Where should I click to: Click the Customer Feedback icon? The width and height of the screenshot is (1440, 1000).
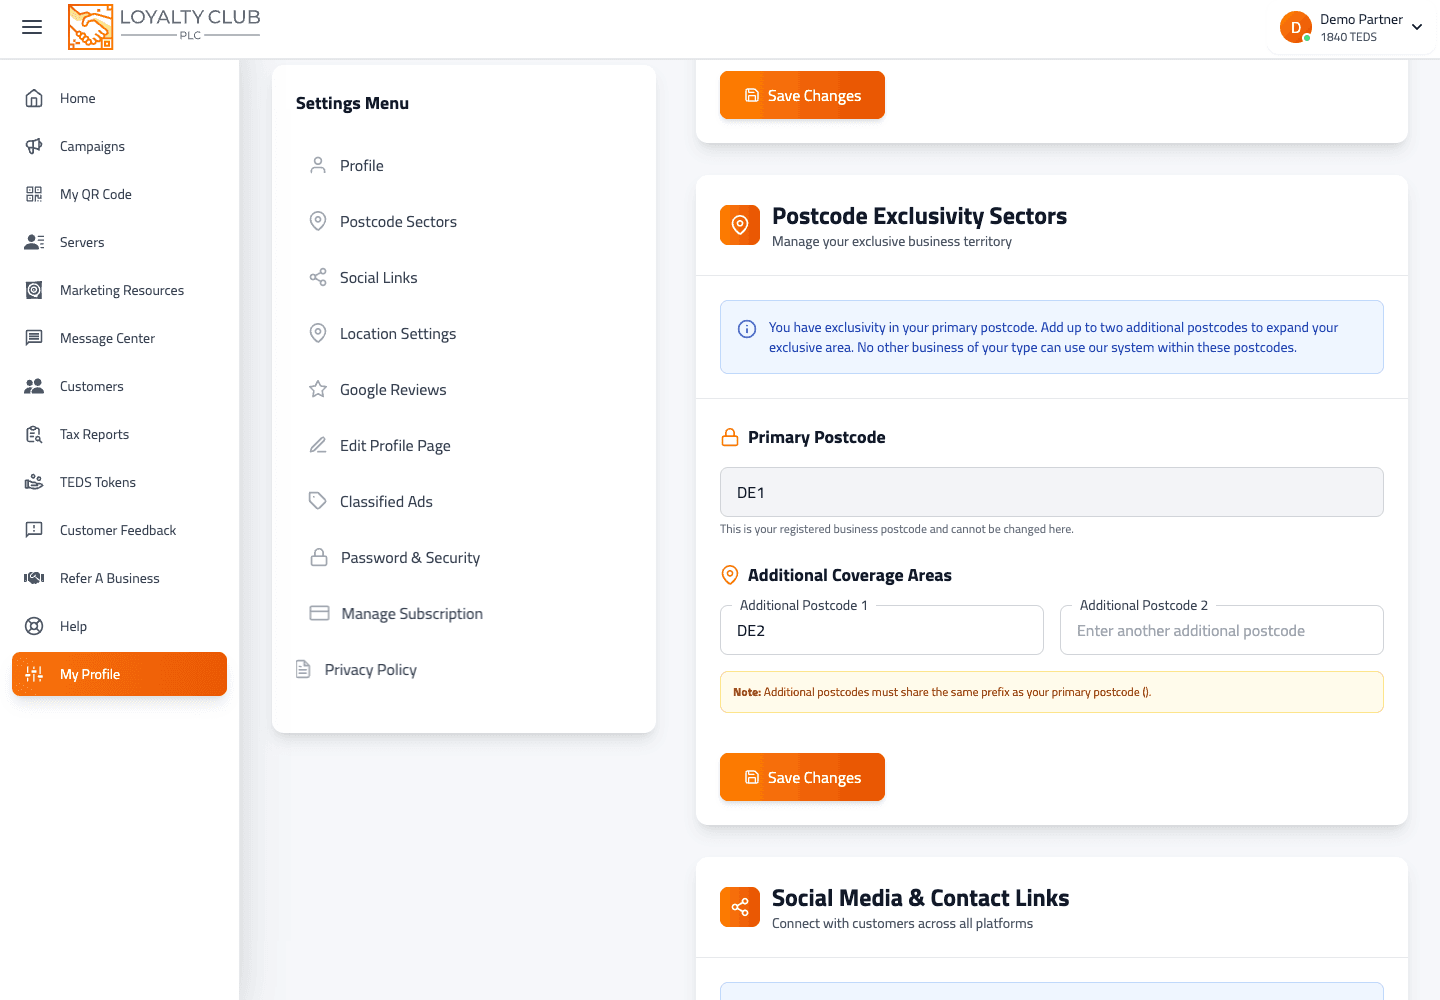34,530
